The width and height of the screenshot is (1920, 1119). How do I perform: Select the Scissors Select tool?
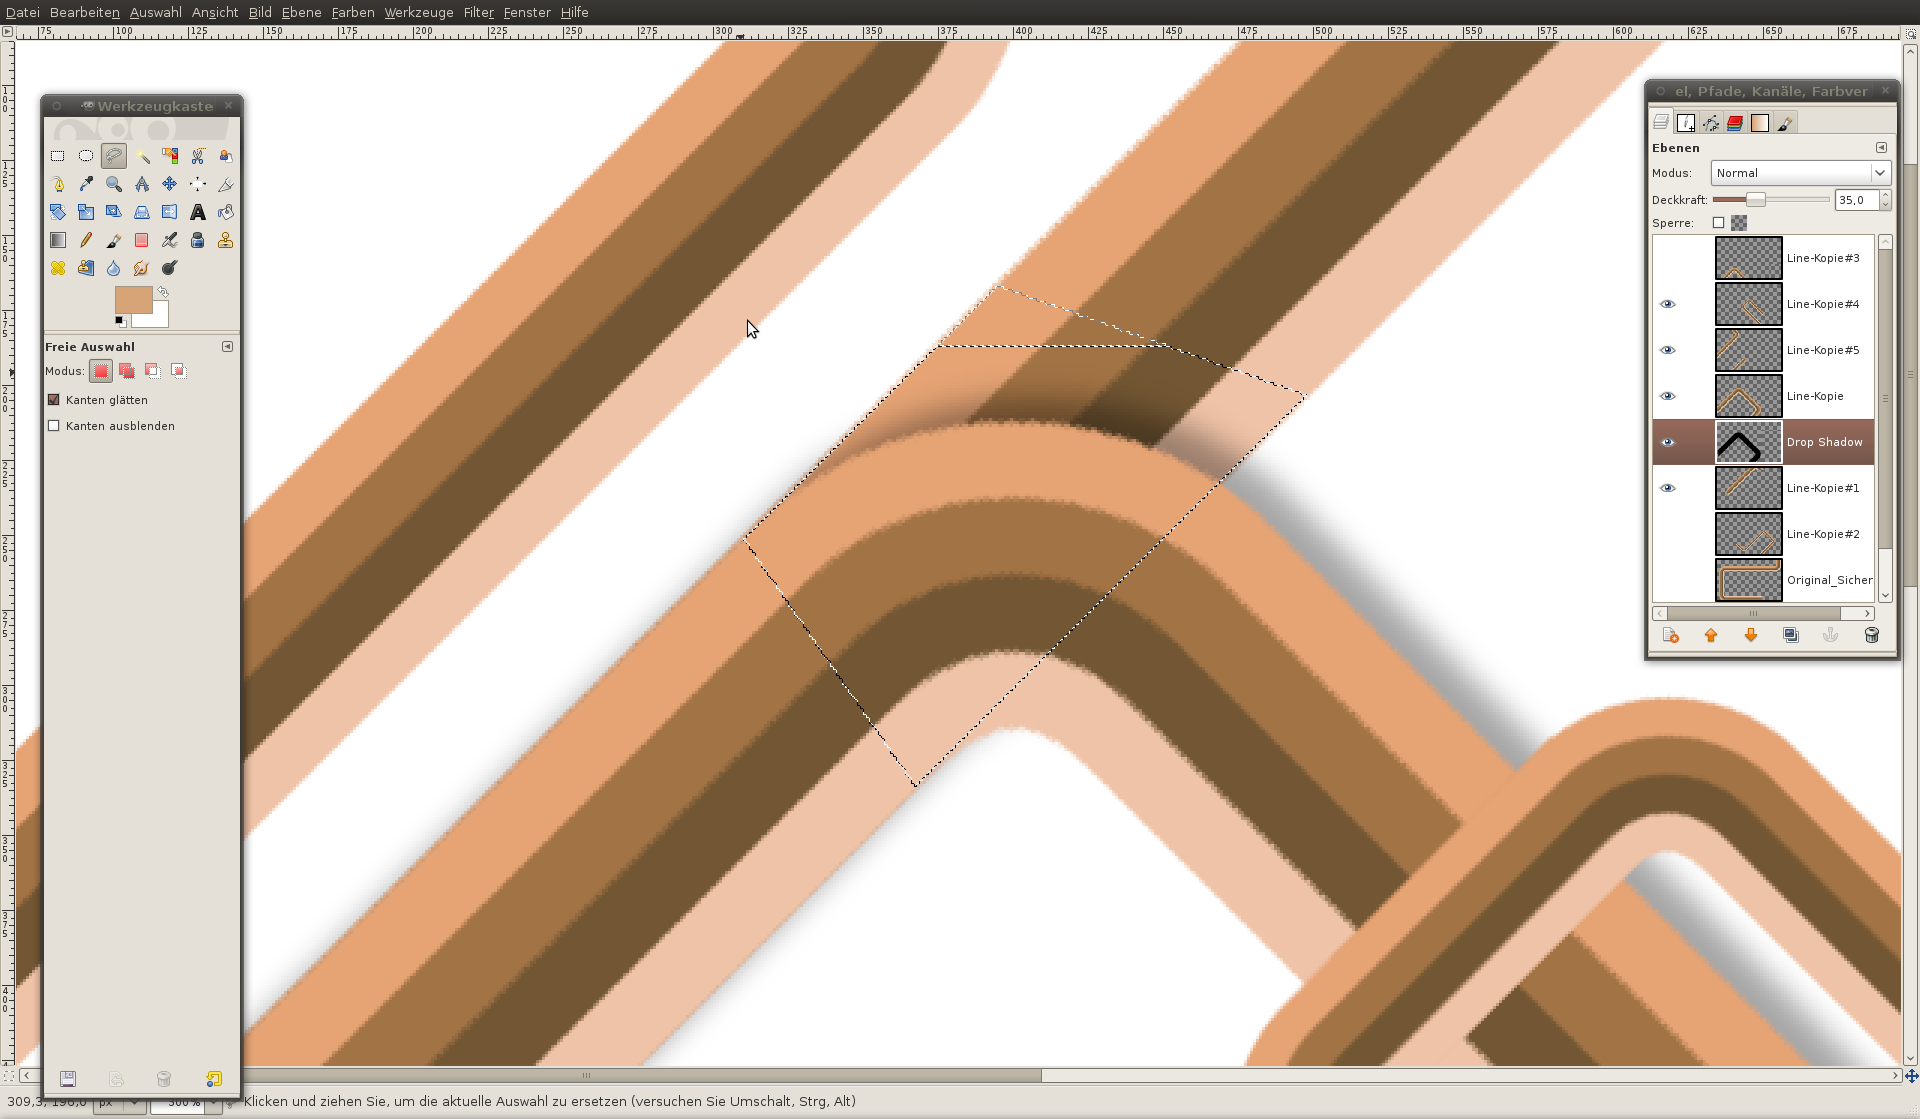tap(198, 156)
